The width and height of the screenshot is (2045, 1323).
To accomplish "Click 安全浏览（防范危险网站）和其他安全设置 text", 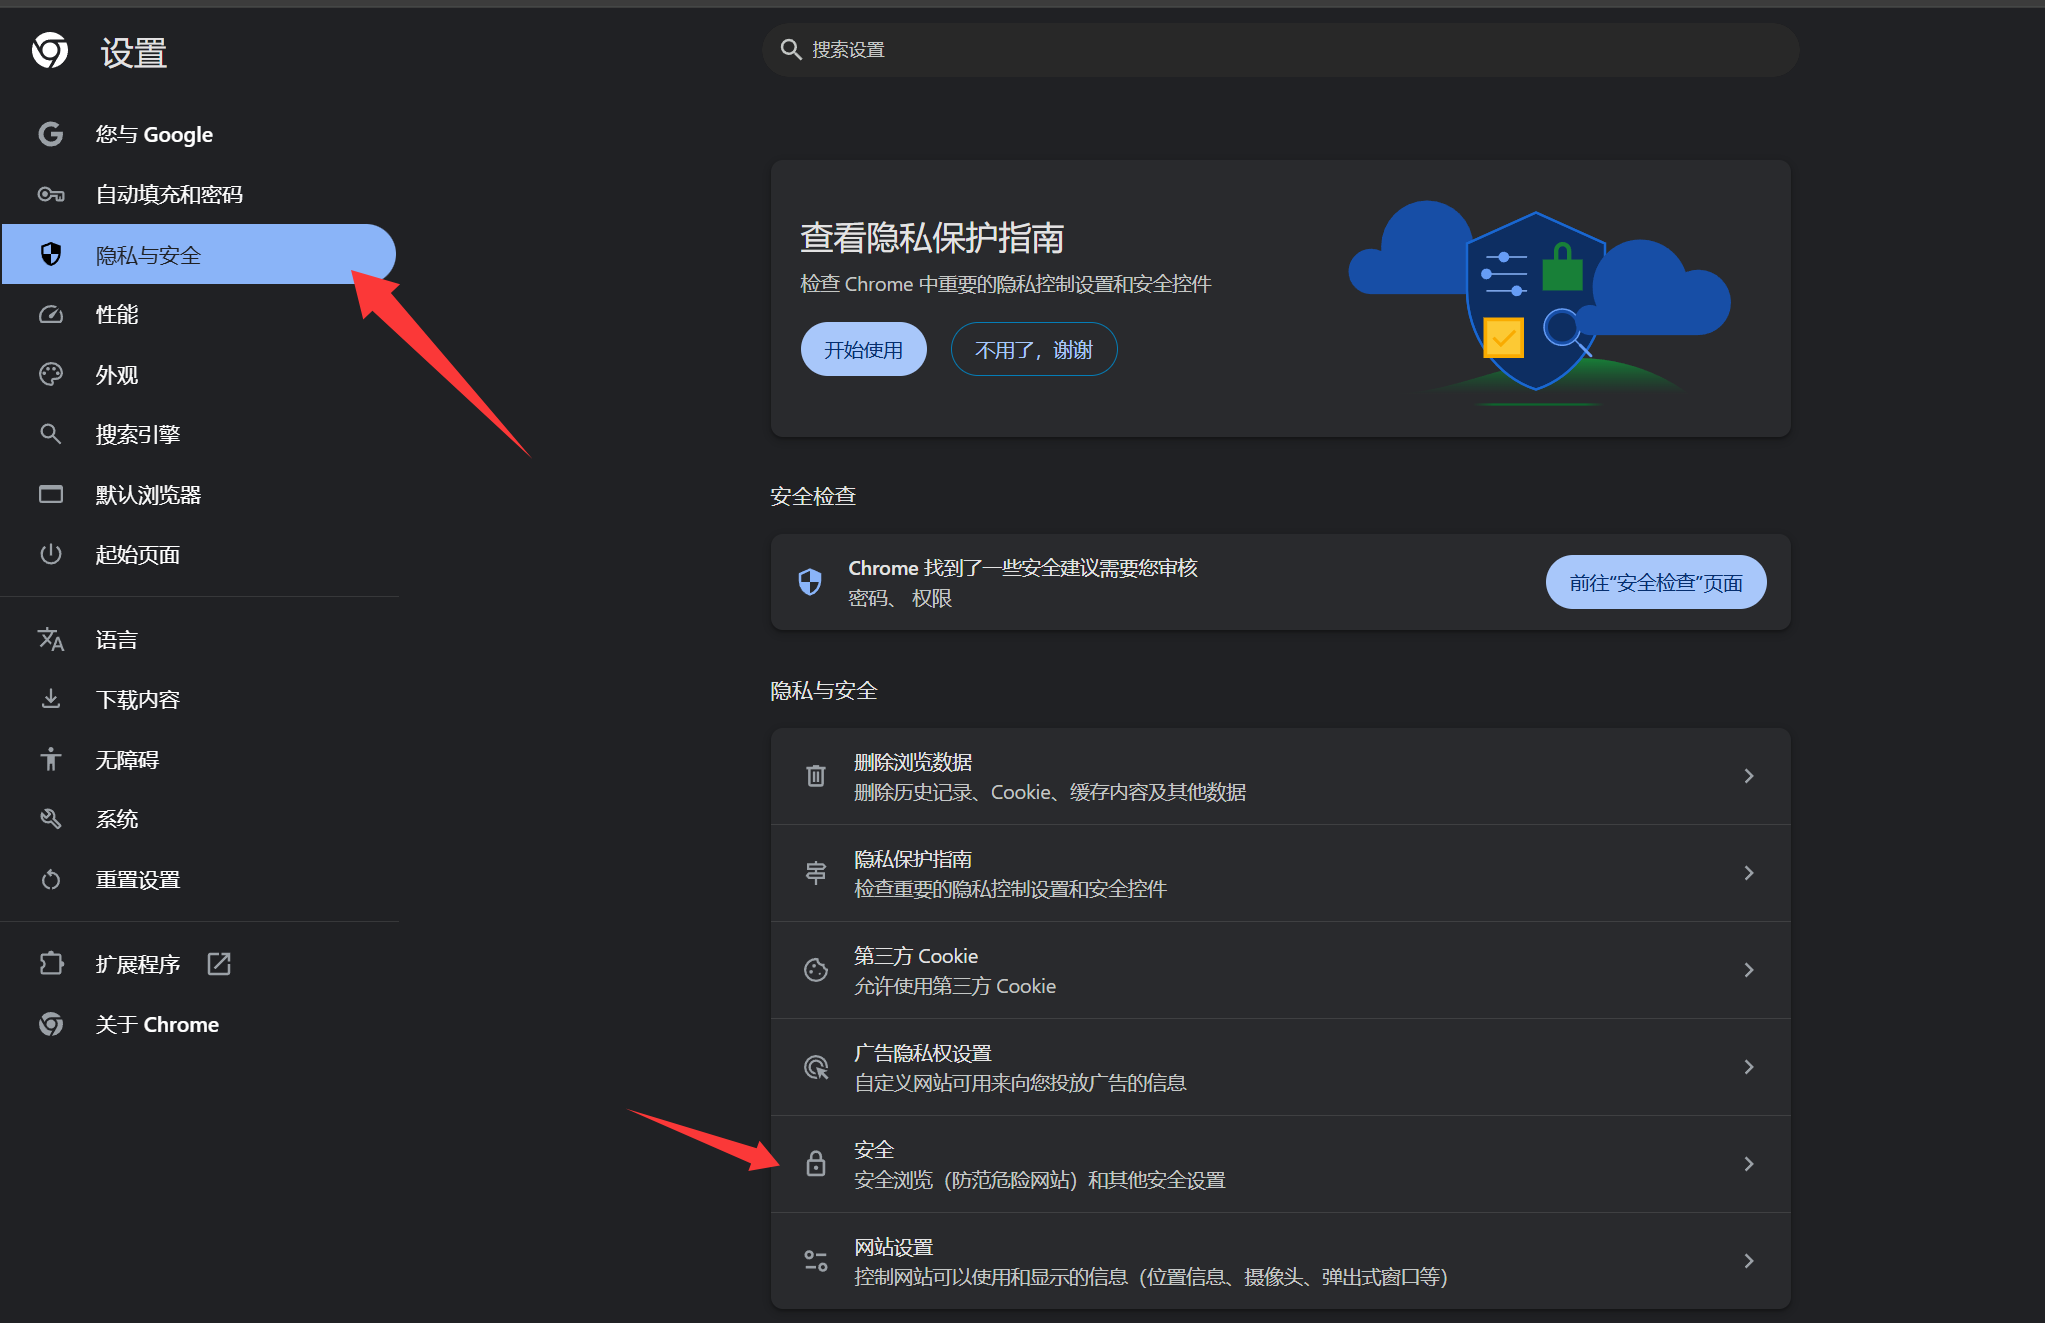I will pos(1040,1180).
